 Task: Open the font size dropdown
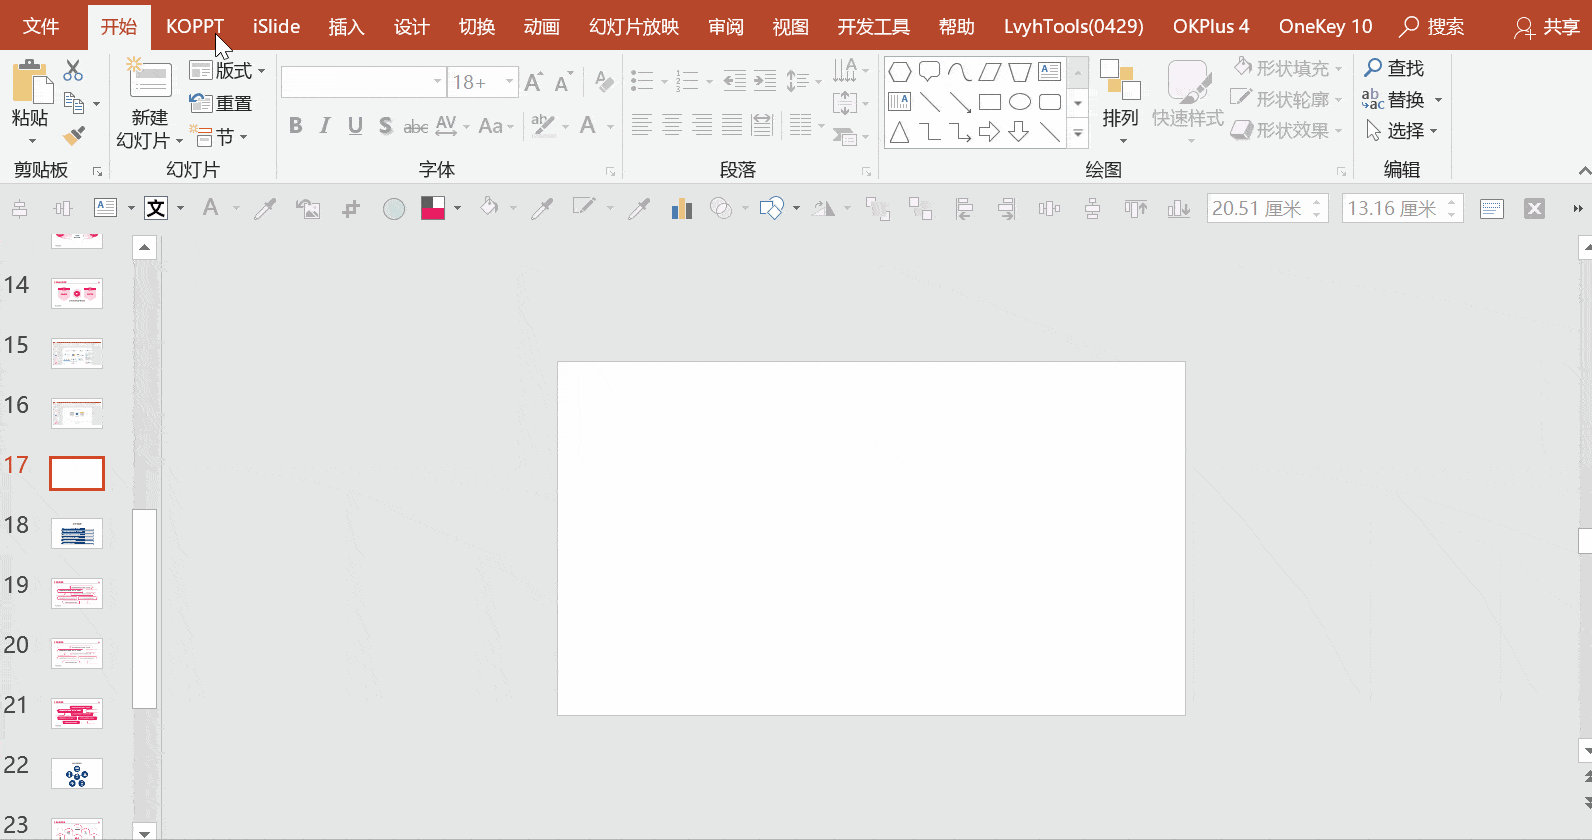(x=509, y=82)
